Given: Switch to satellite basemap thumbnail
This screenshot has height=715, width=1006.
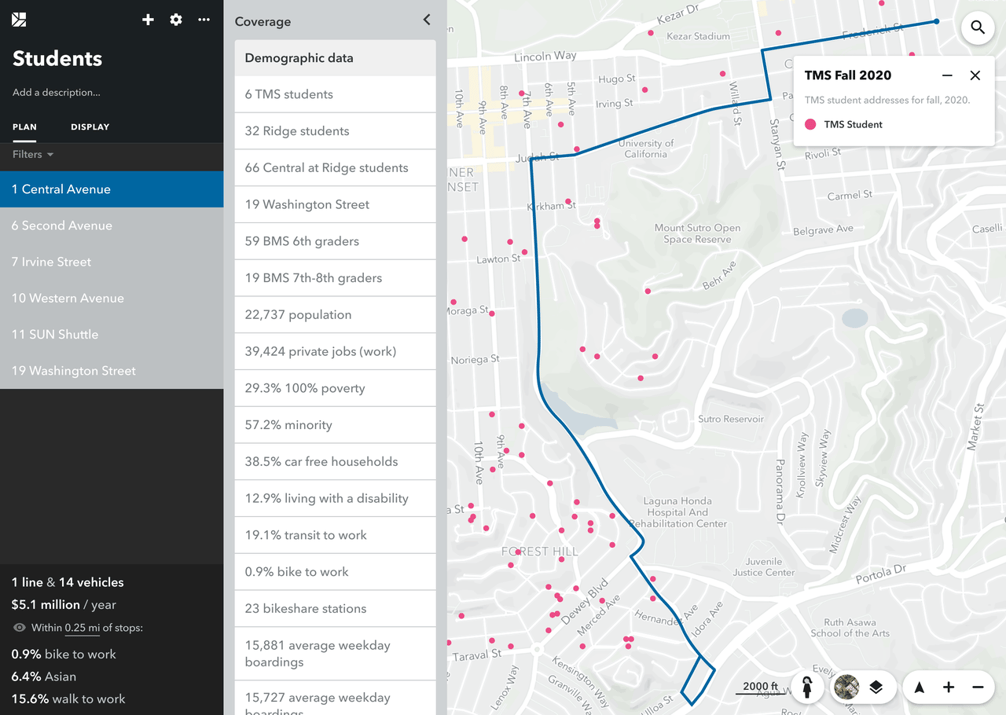Looking at the screenshot, I should 847,687.
